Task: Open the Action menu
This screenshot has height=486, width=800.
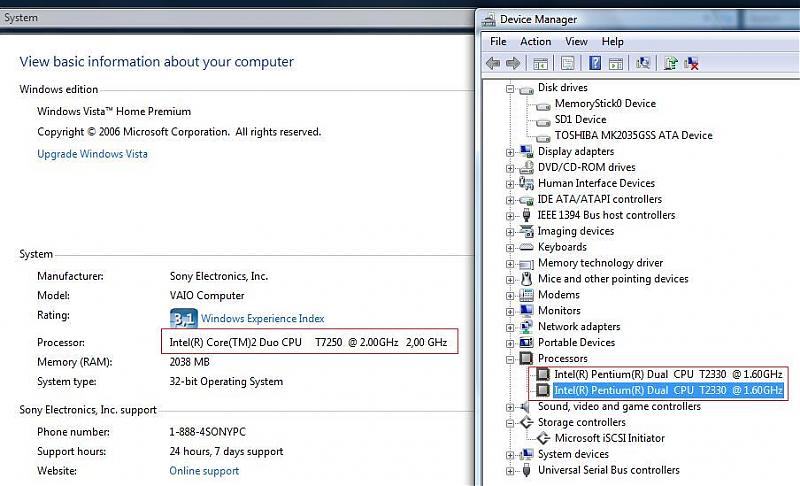Action: [535, 42]
